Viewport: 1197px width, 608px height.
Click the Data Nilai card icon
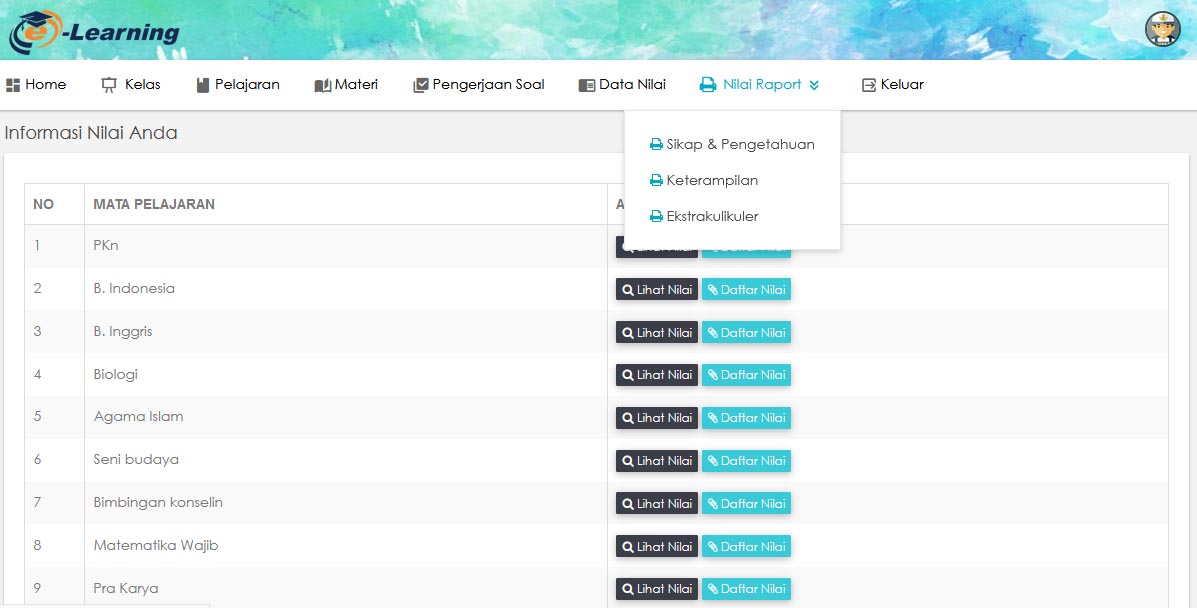coord(586,85)
